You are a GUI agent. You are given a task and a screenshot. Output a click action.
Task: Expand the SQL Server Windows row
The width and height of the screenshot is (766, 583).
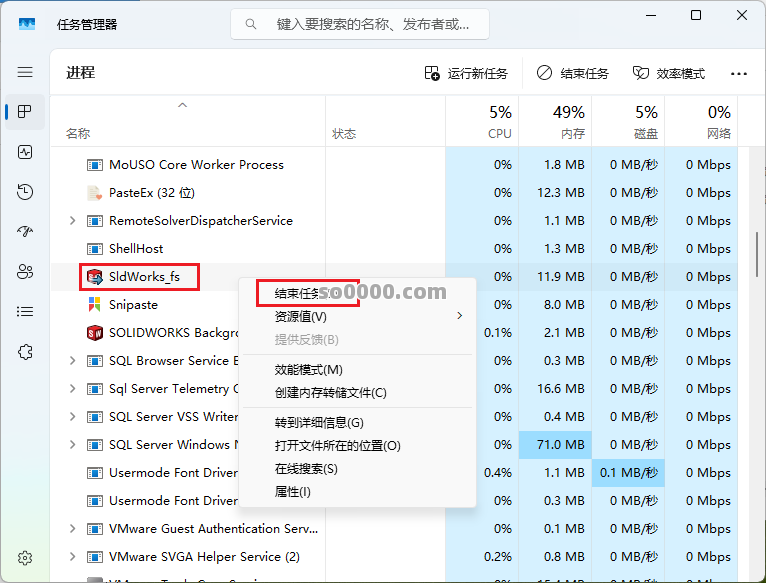pyautogui.click(x=72, y=445)
